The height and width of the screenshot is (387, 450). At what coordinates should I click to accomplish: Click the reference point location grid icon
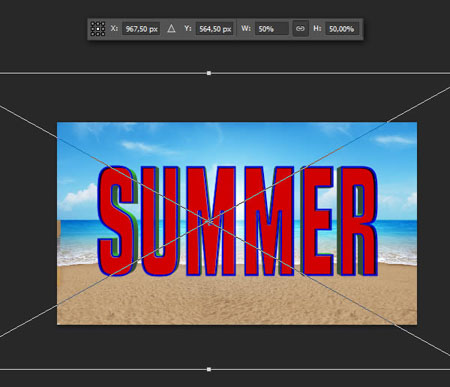tap(98, 29)
